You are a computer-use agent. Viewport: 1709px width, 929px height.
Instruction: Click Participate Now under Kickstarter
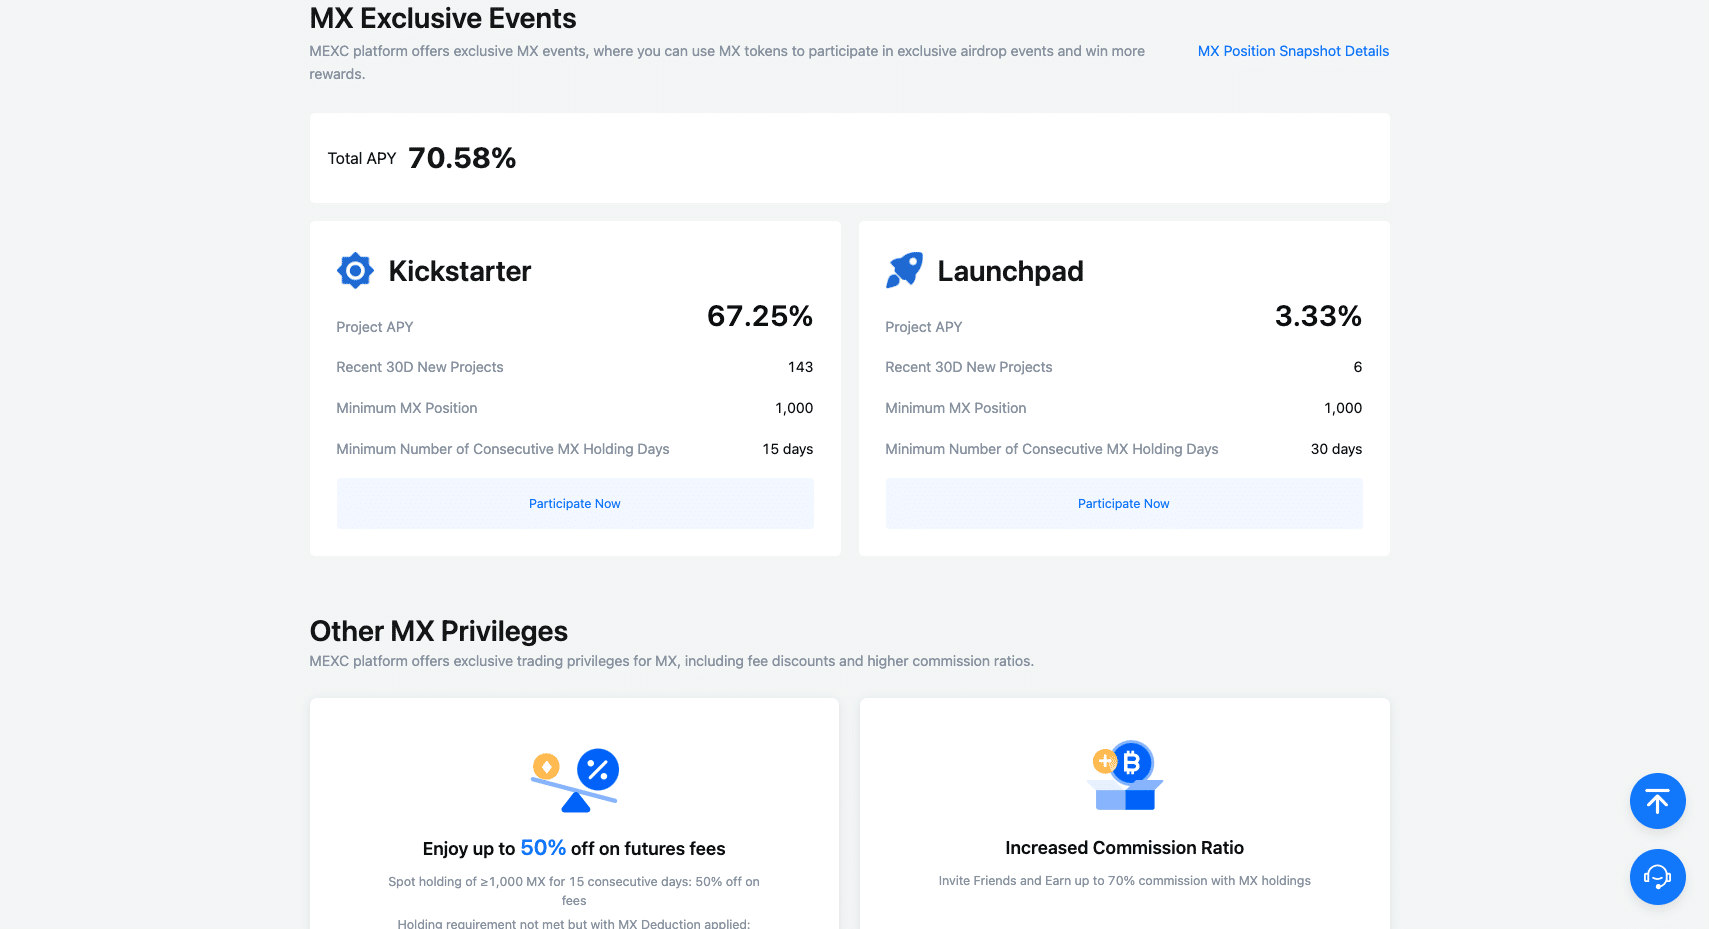click(575, 503)
